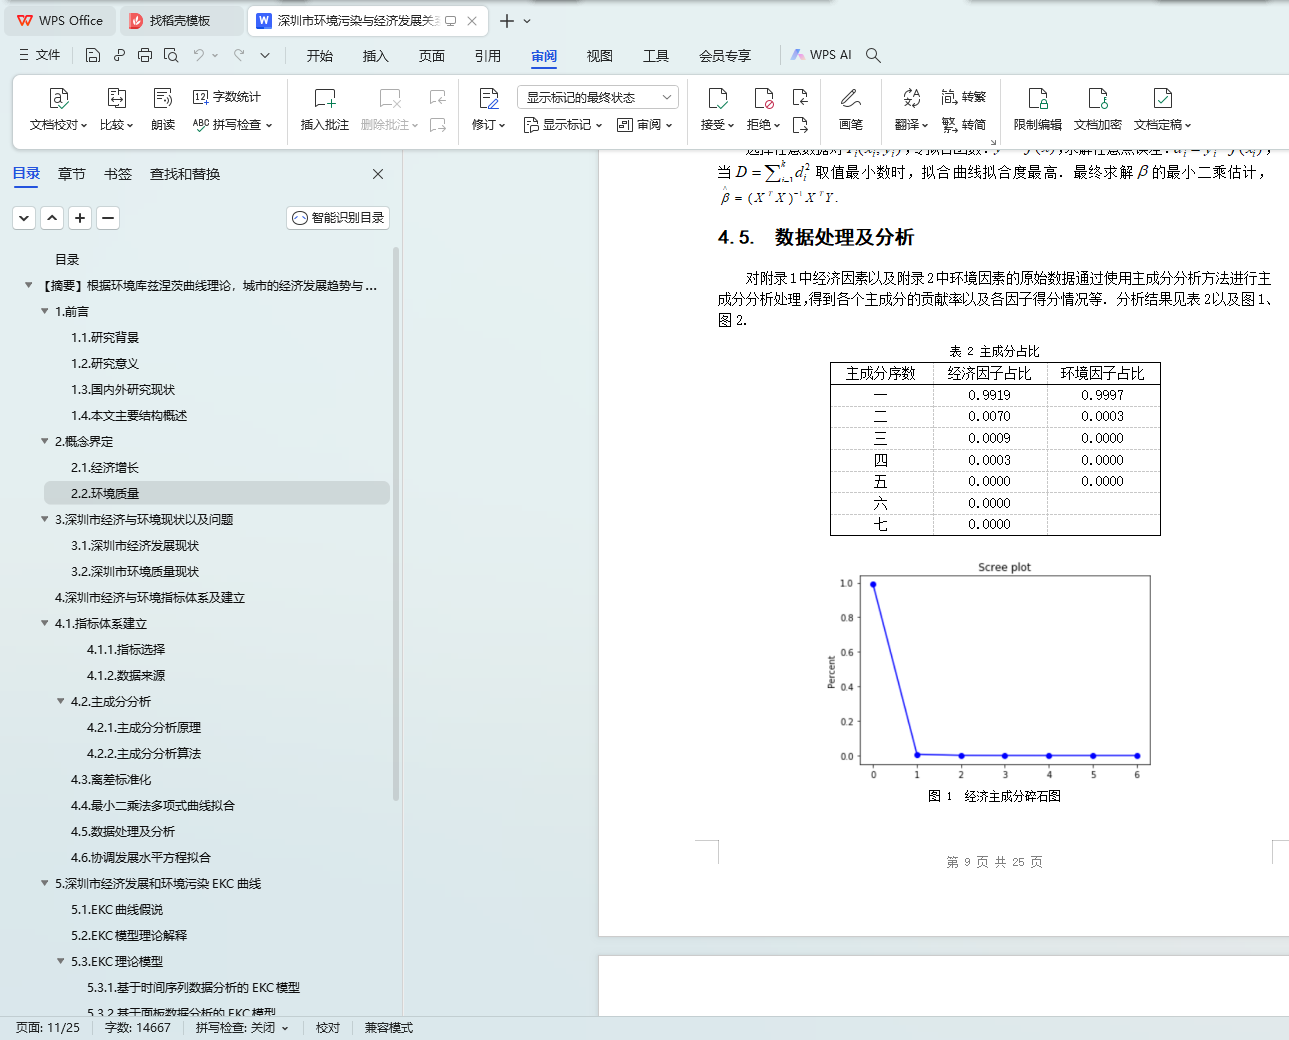Switch to the 开始 ribbon tab
The height and width of the screenshot is (1040, 1289).
pyautogui.click(x=320, y=56)
